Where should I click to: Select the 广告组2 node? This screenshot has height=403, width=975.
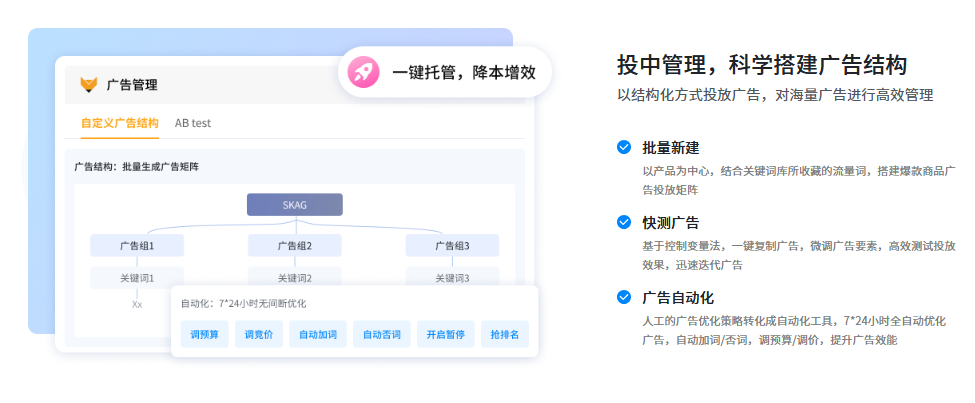click(295, 245)
